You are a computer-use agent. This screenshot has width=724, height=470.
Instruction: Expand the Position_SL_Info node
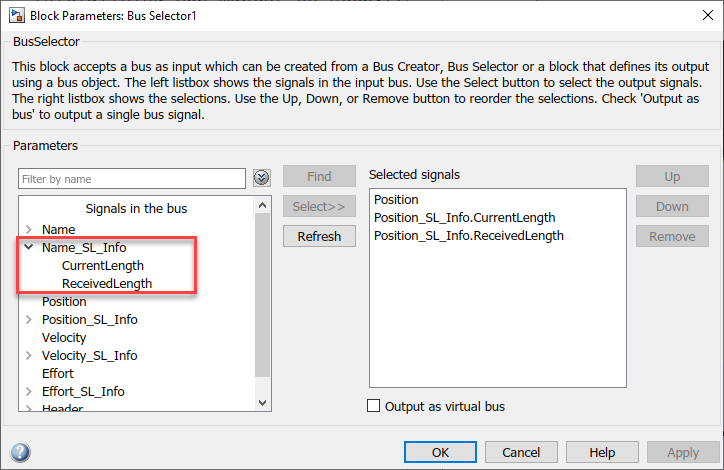29,319
